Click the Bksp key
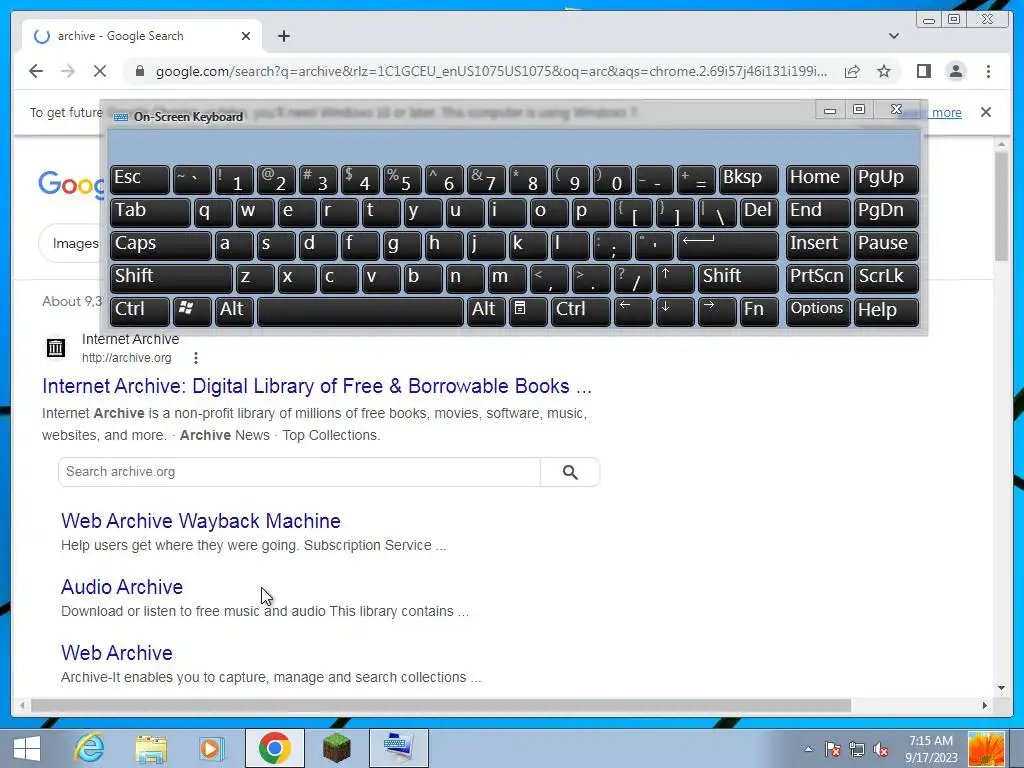The image size is (1024, 768). [749, 179]
